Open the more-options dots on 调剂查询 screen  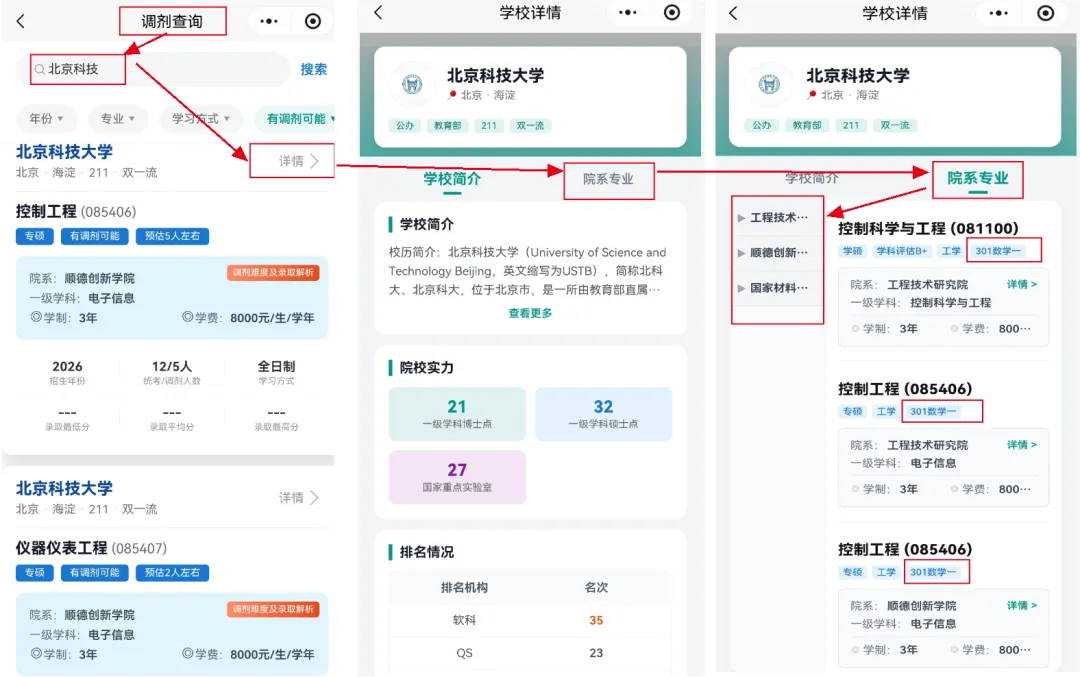(269, 21)
